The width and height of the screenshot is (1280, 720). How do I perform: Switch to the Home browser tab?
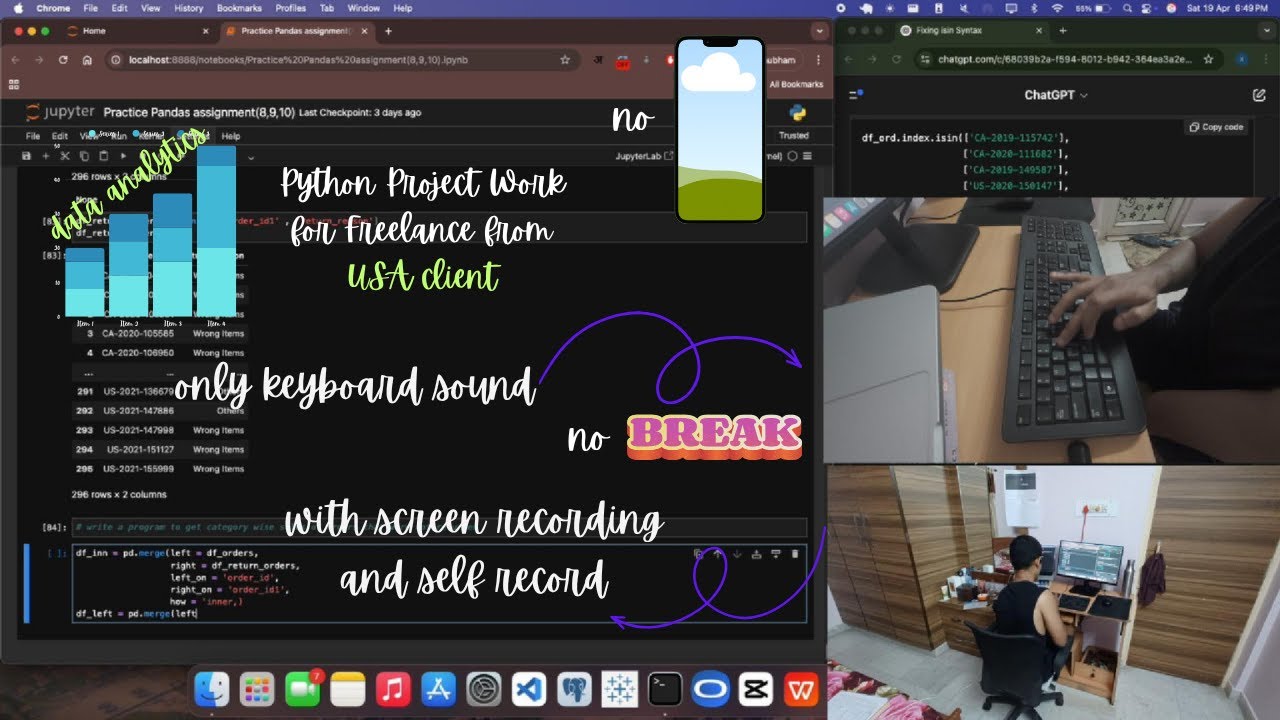[x=138, y=31]
